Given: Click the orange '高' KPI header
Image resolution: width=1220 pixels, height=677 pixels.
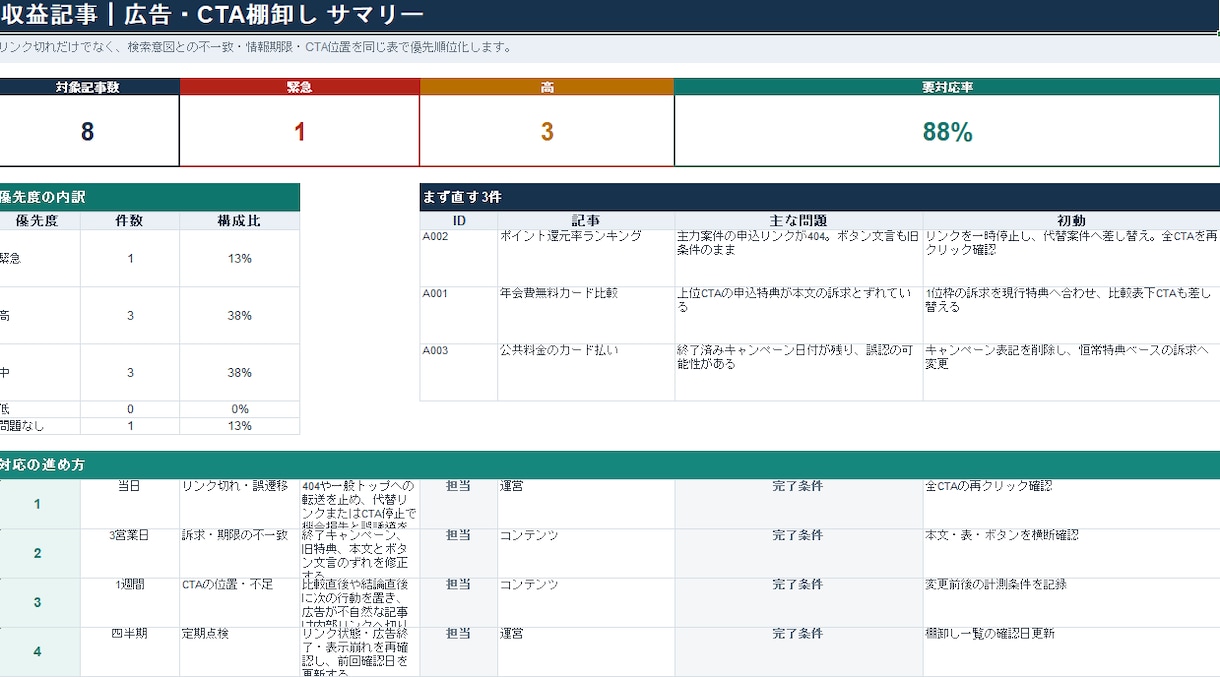Looking at the screenshot, I should [547, 87].
